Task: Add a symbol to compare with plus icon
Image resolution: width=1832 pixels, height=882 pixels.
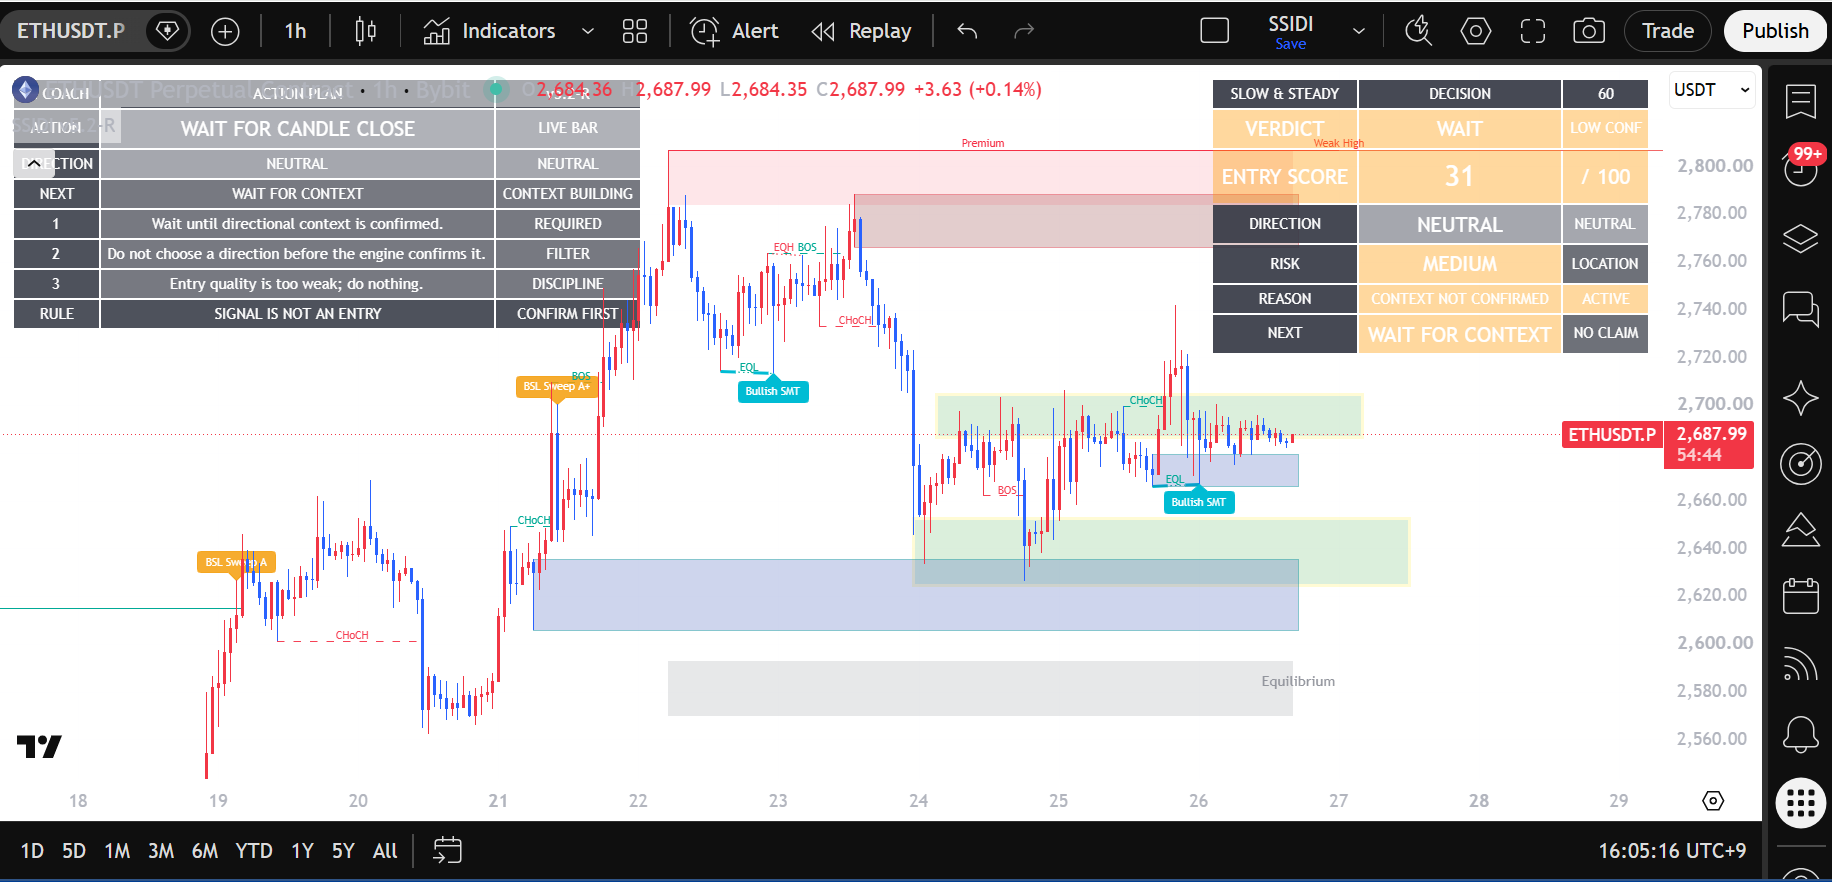Action: click(x=226, y=31)
